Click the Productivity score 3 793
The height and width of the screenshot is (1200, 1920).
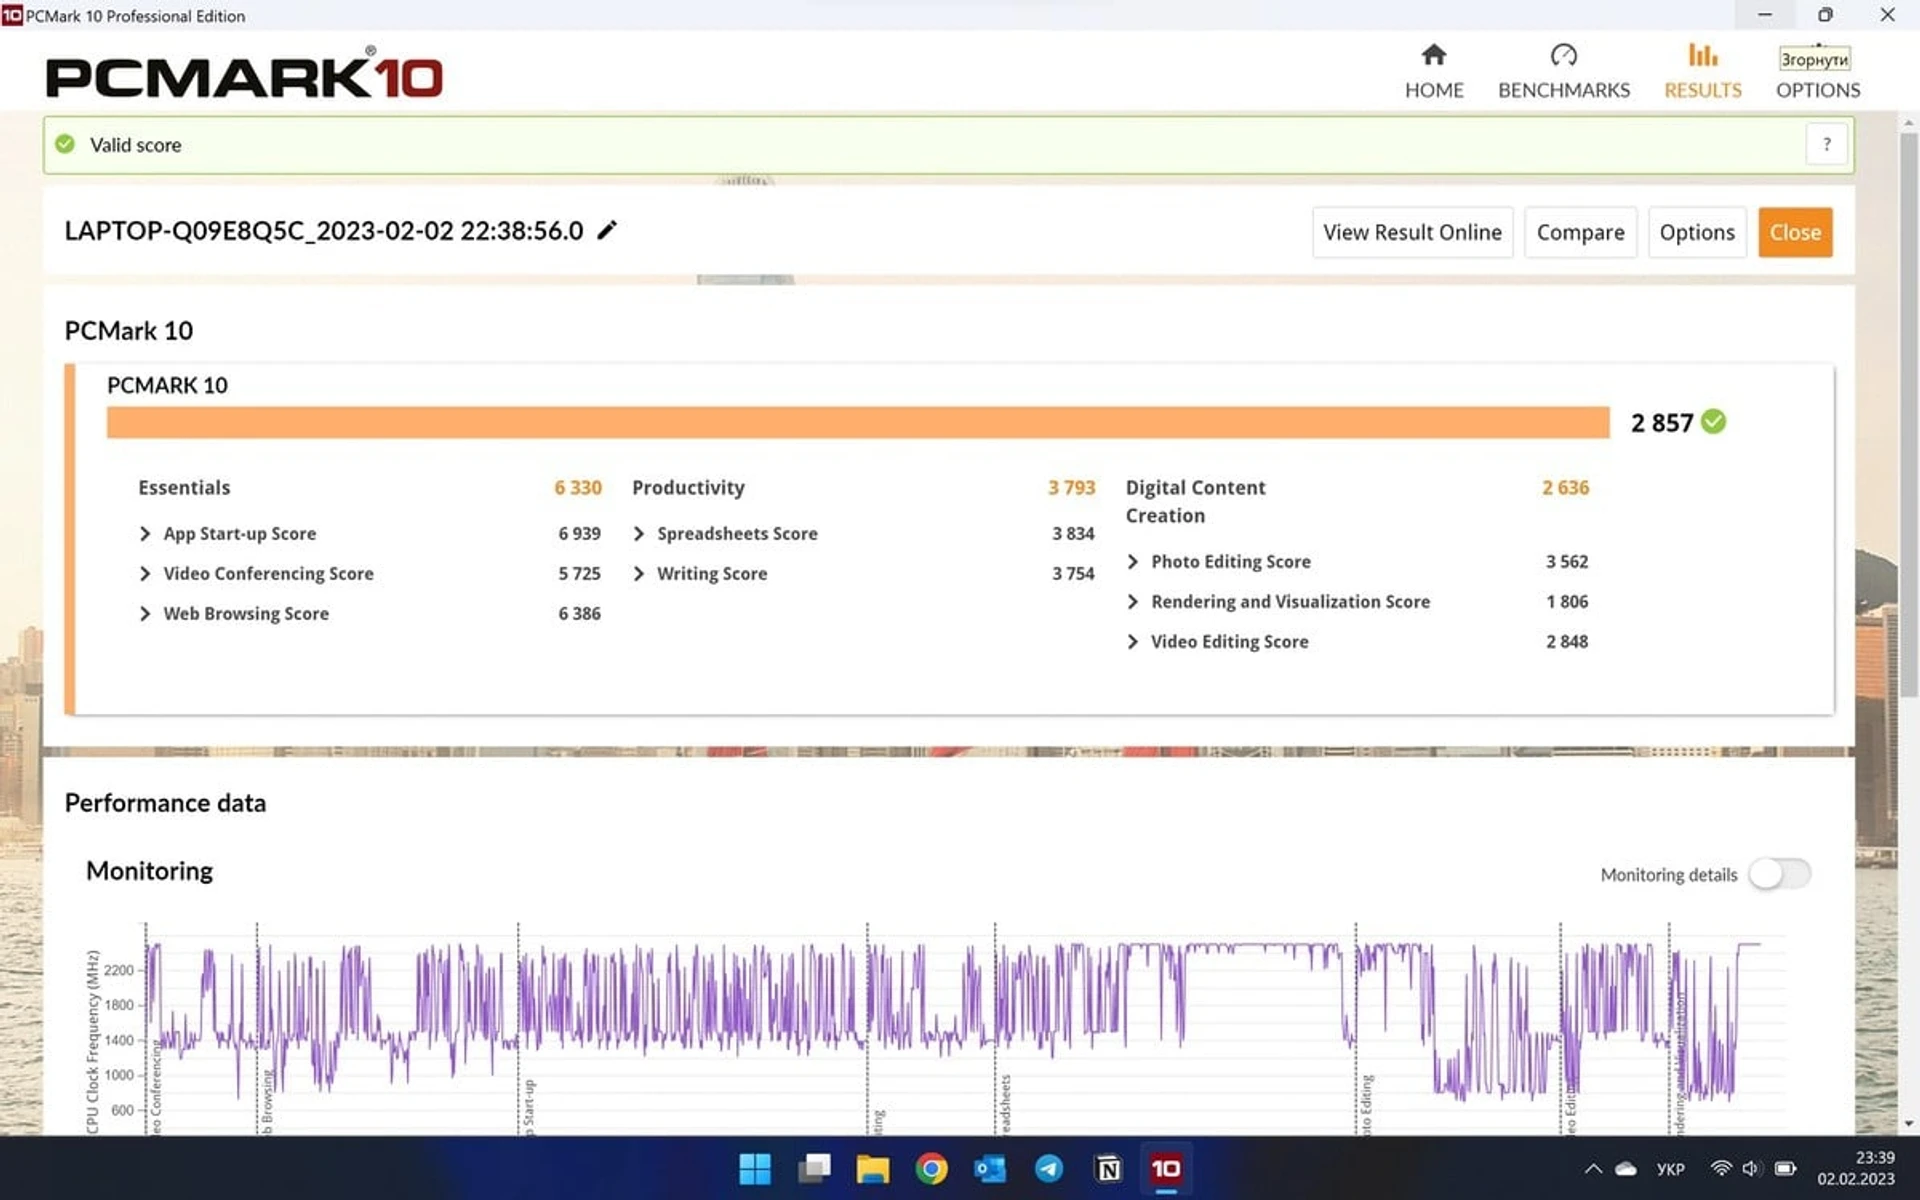tap(1071, 487)
